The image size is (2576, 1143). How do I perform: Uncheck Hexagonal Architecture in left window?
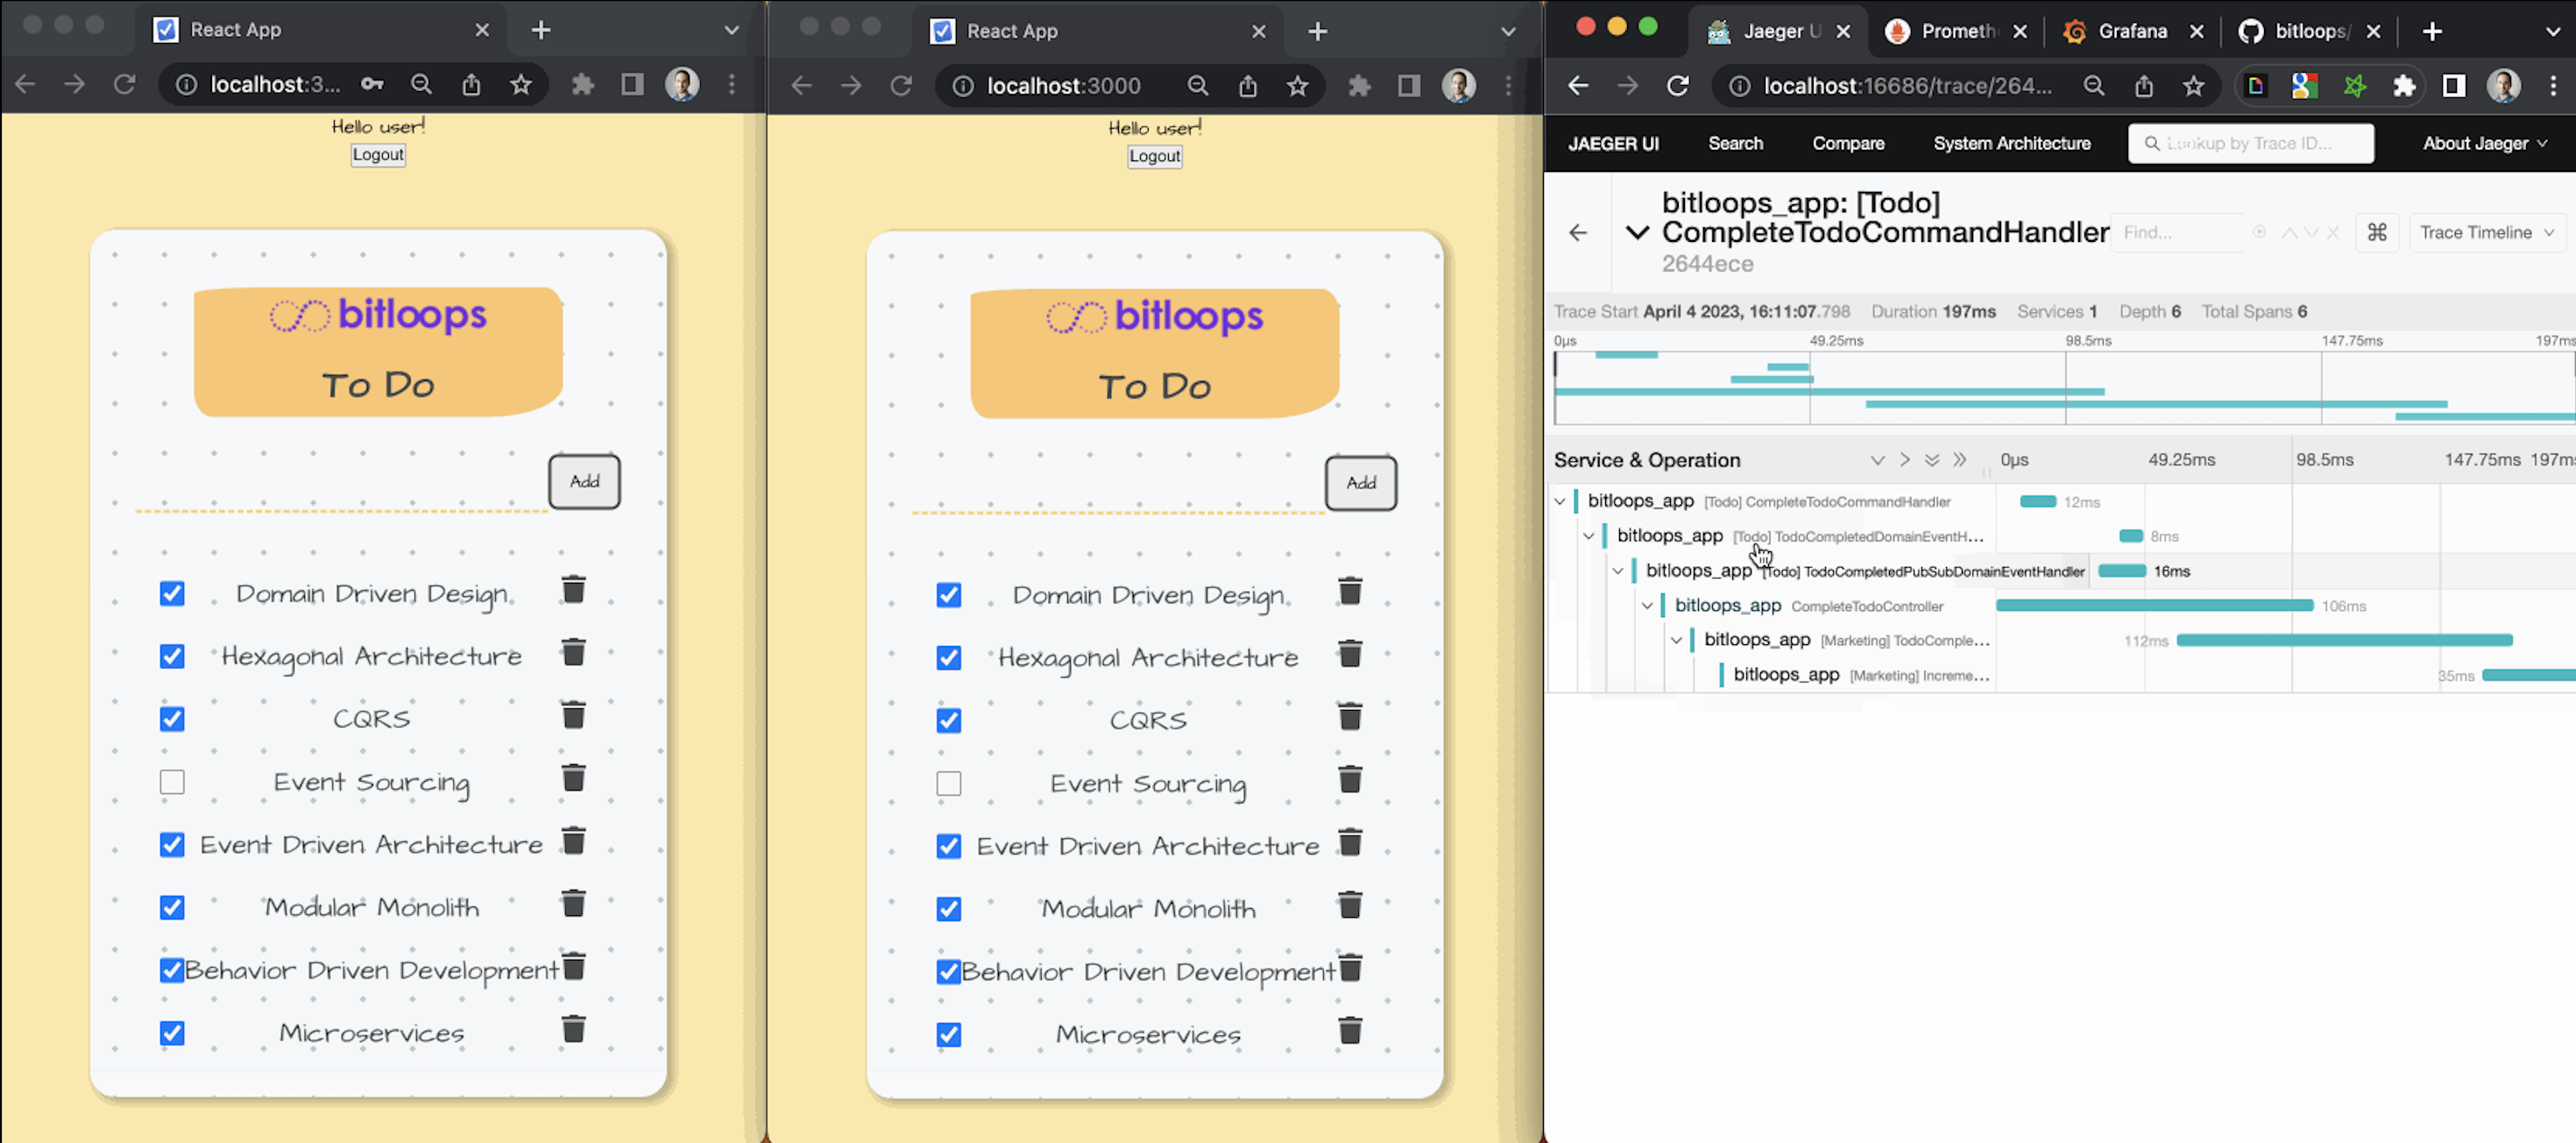click(172, 656)
